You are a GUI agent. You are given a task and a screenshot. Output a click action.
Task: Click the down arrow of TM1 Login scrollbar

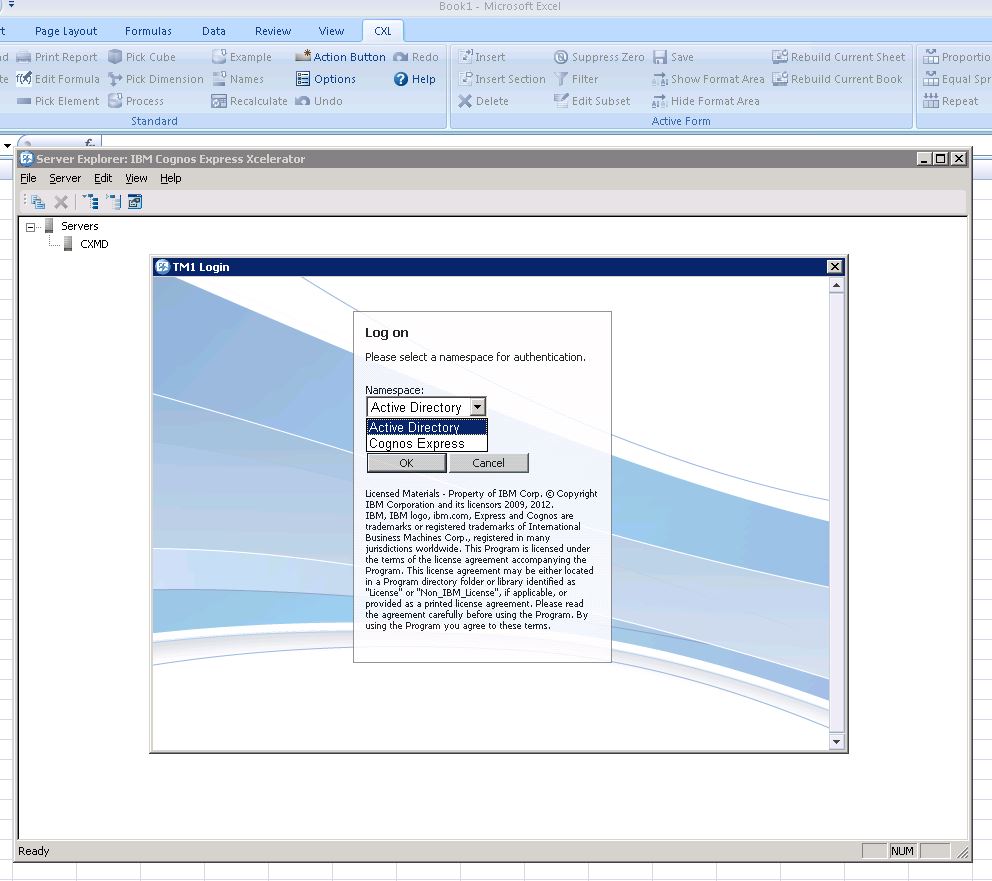point(836,742)
